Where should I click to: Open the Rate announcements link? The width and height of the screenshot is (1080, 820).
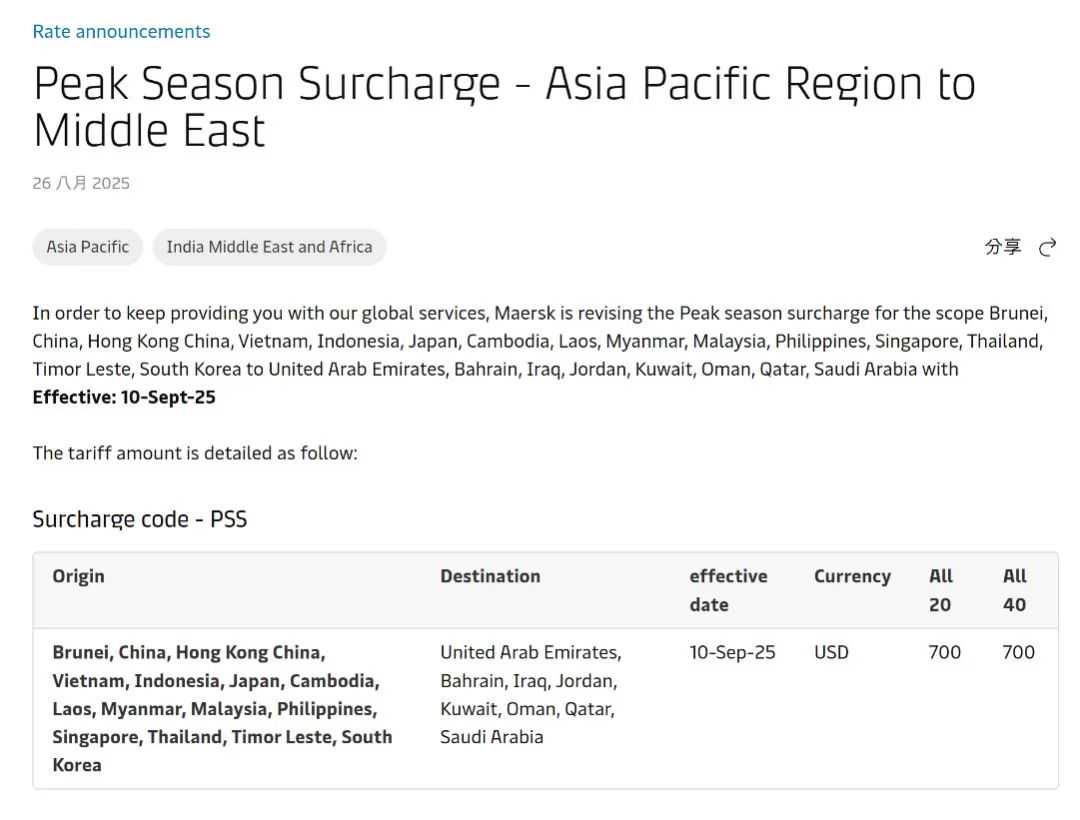pyautogui.click(x=121, y=31)
